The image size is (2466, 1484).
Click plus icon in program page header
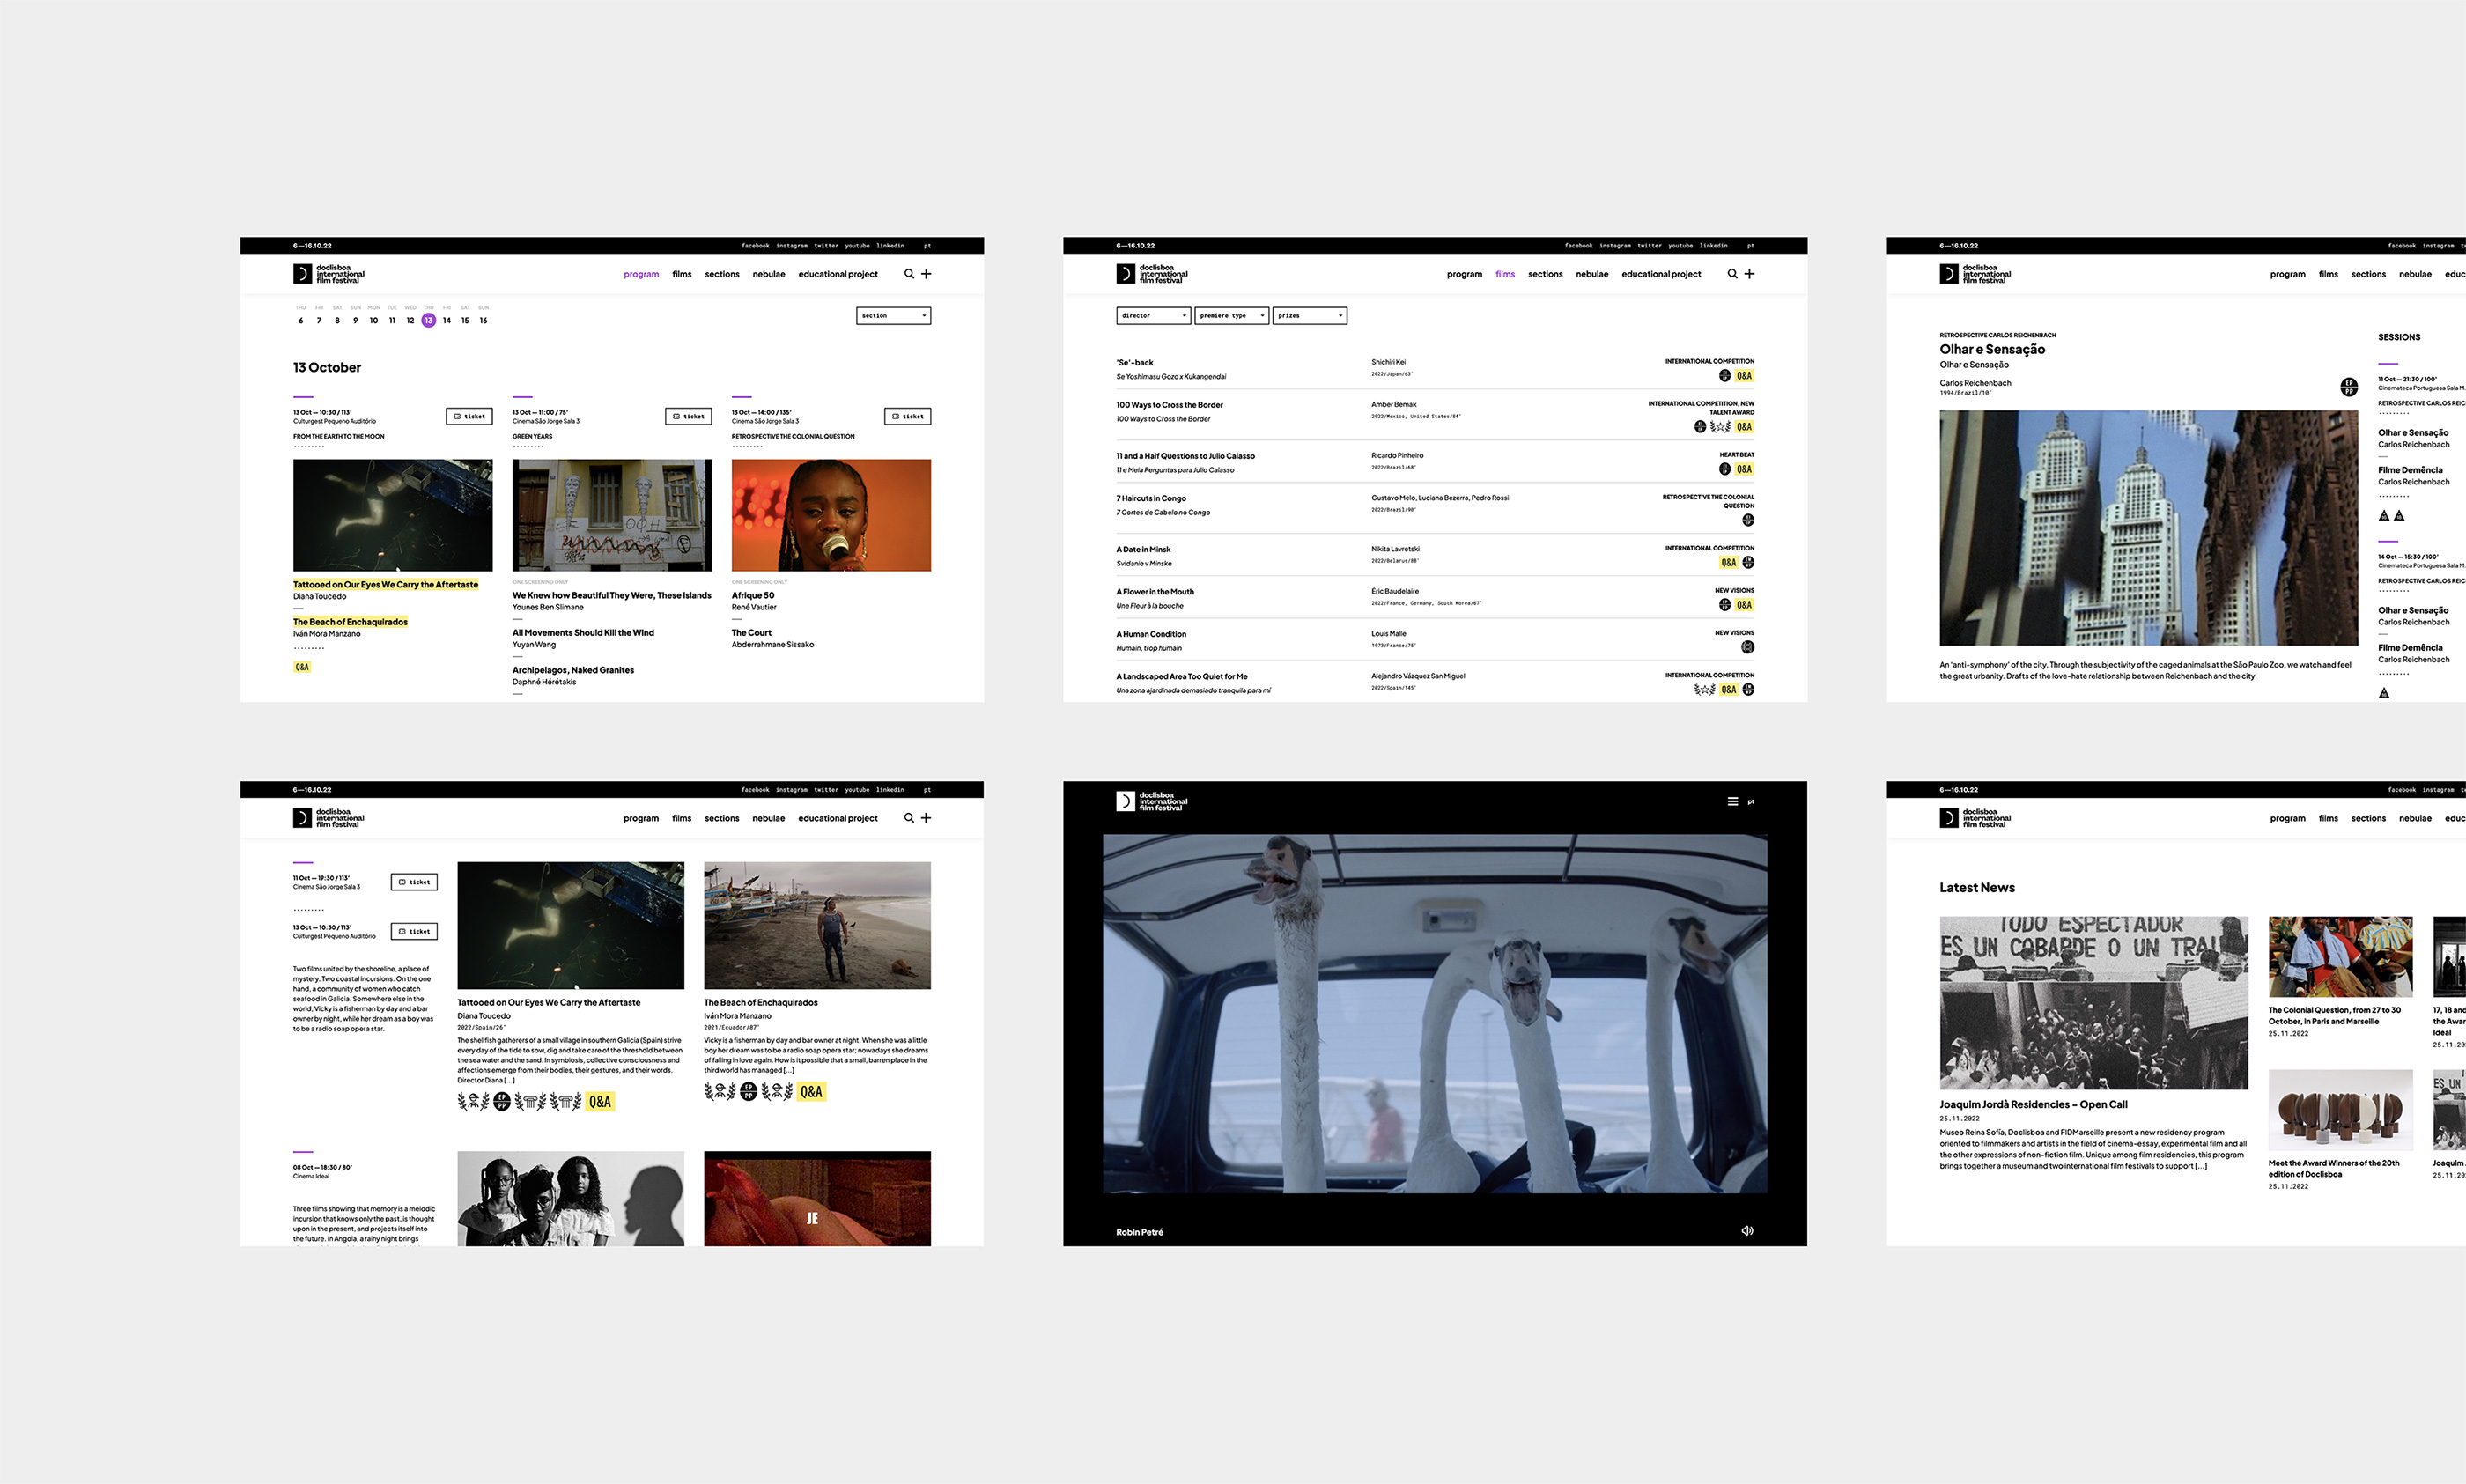click(926, 274)
